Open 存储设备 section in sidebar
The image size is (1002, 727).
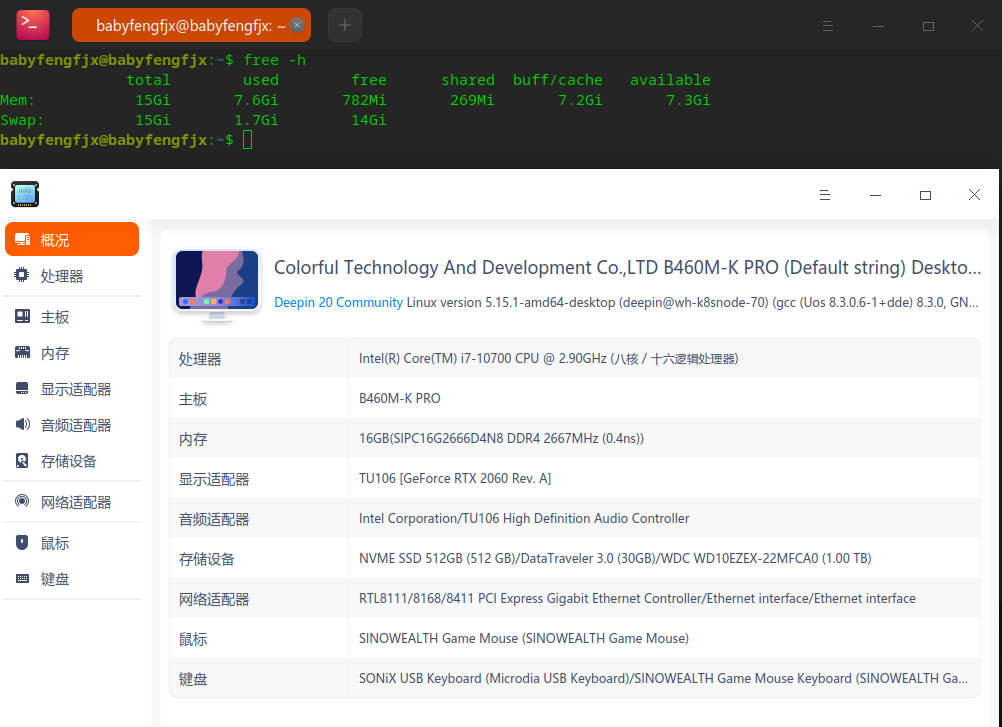[x=72, y=461]
